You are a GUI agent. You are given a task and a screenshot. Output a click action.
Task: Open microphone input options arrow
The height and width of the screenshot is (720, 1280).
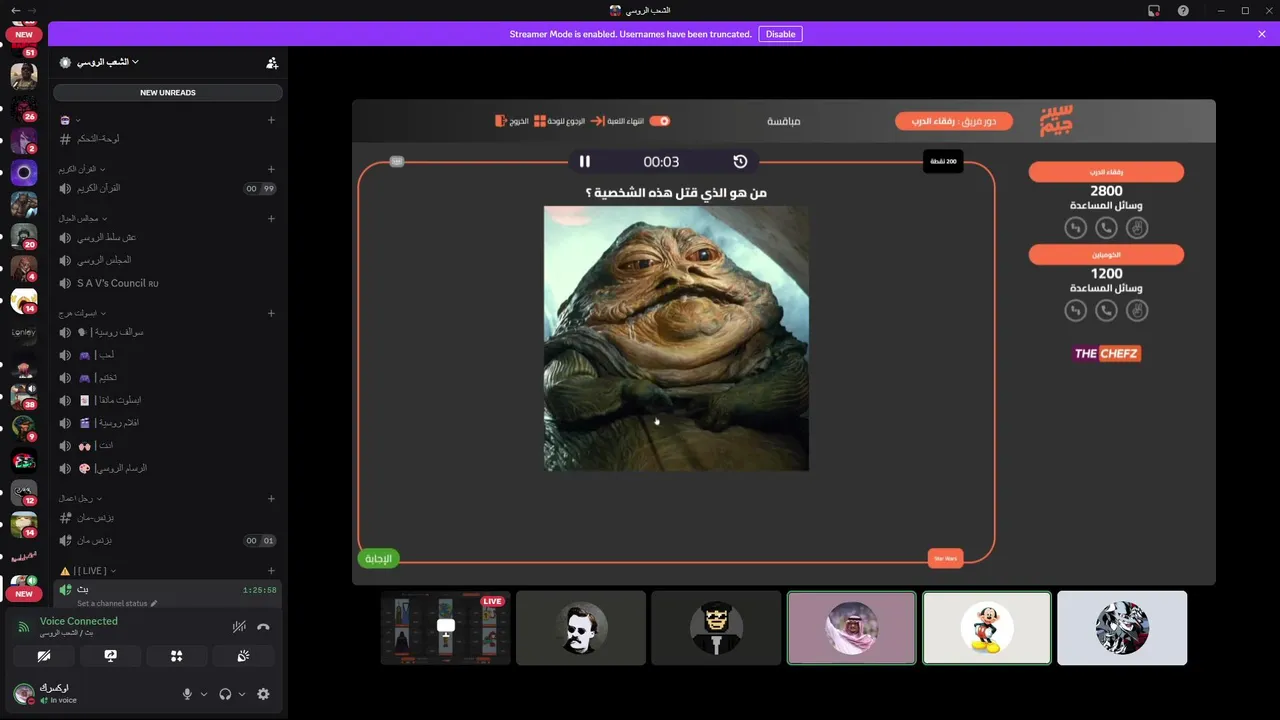click(204, 694)
